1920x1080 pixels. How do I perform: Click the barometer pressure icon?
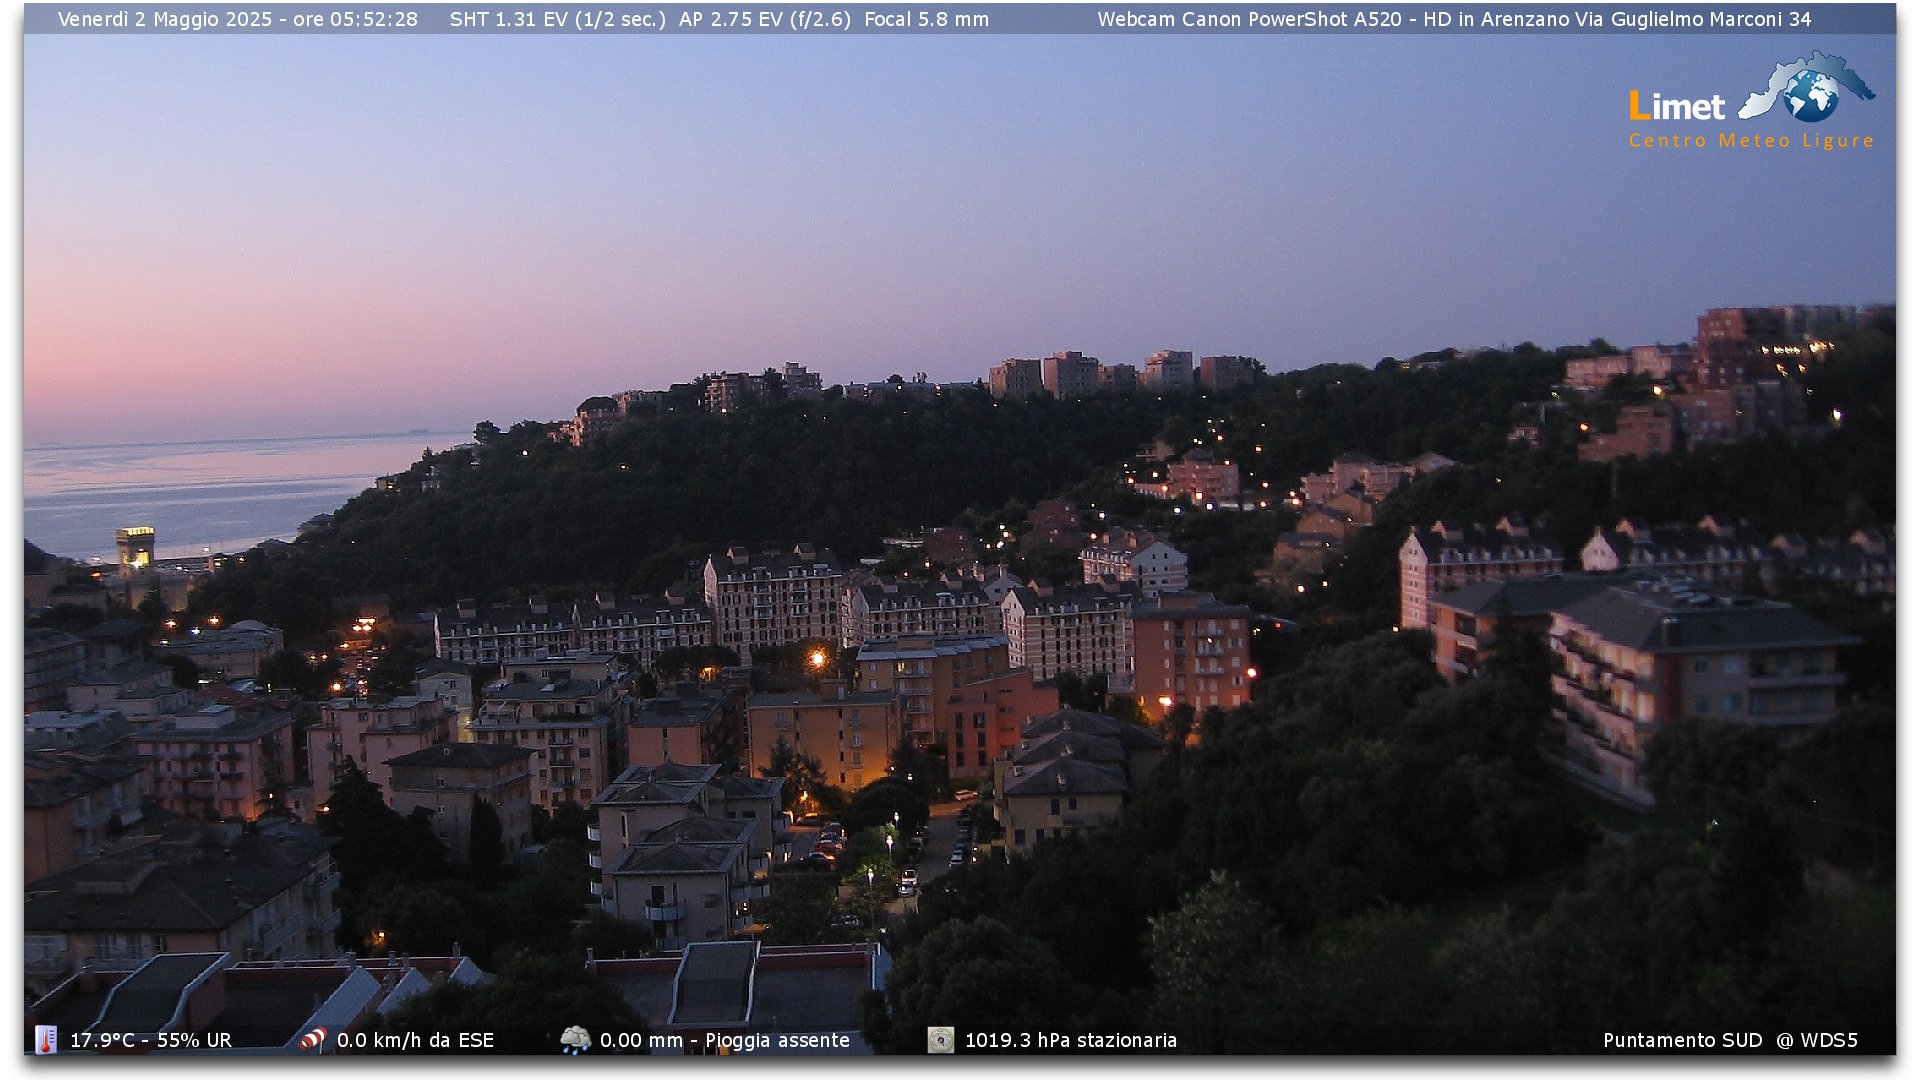point(940,1040)
